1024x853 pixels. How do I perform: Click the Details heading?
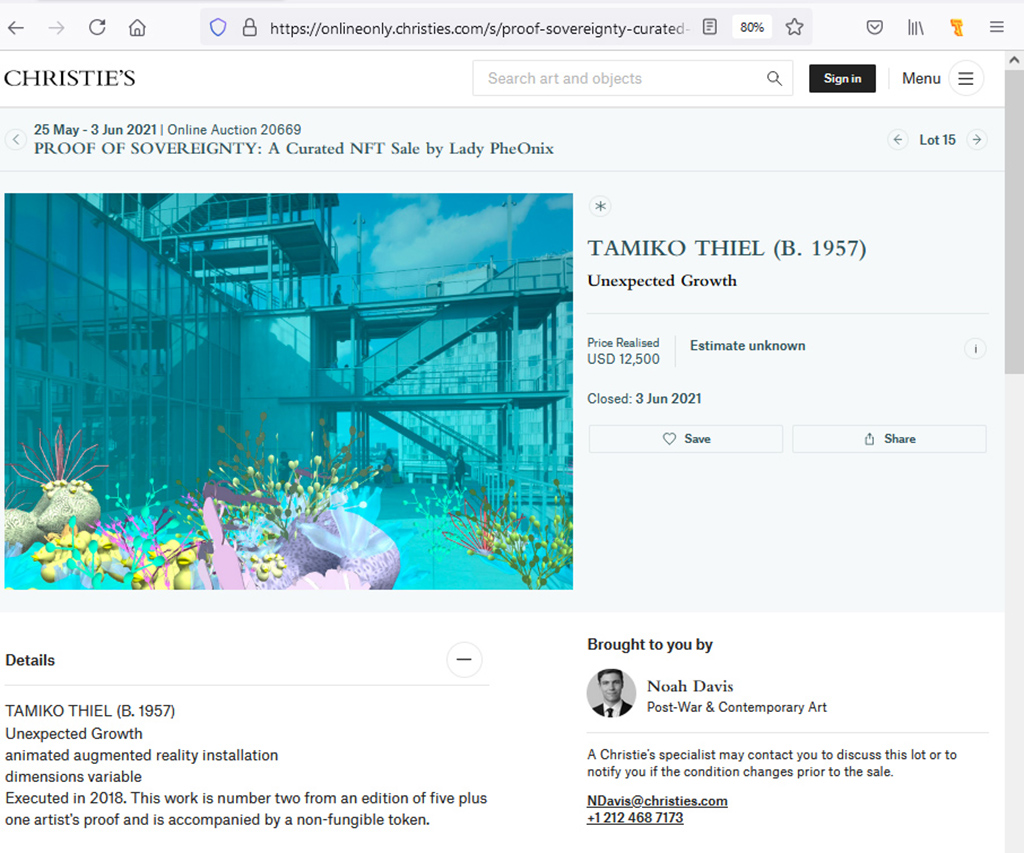[30, 660]
